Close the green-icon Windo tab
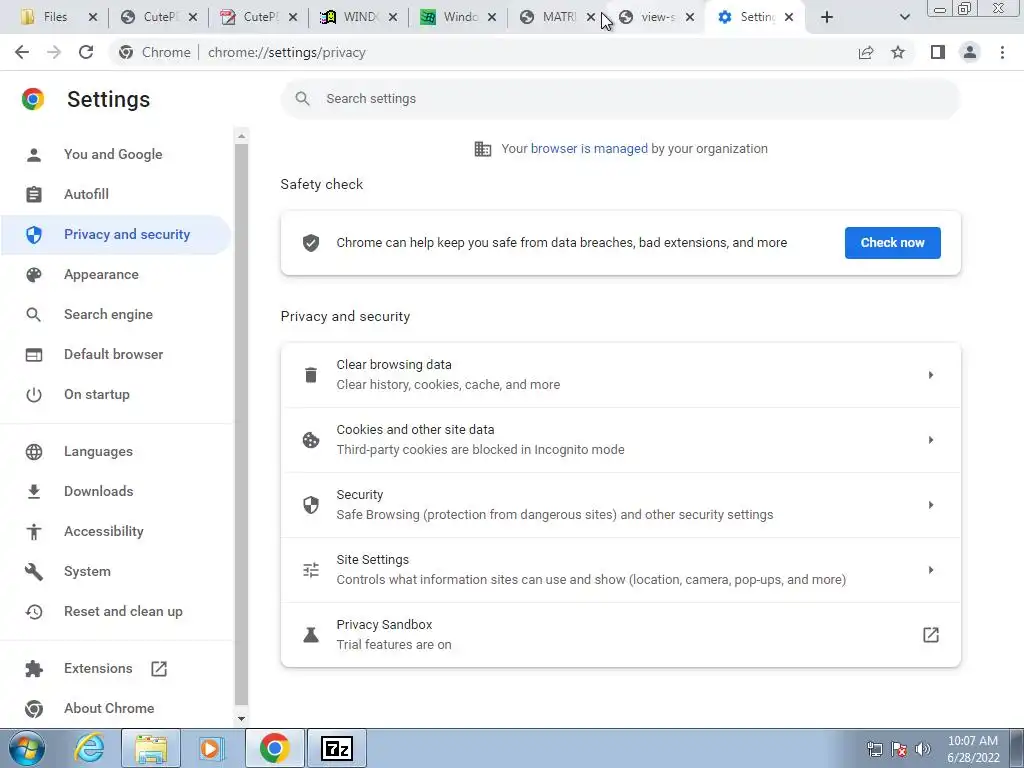The width and height of the screenshot is (1024, 768). click(x=492, y=17)
